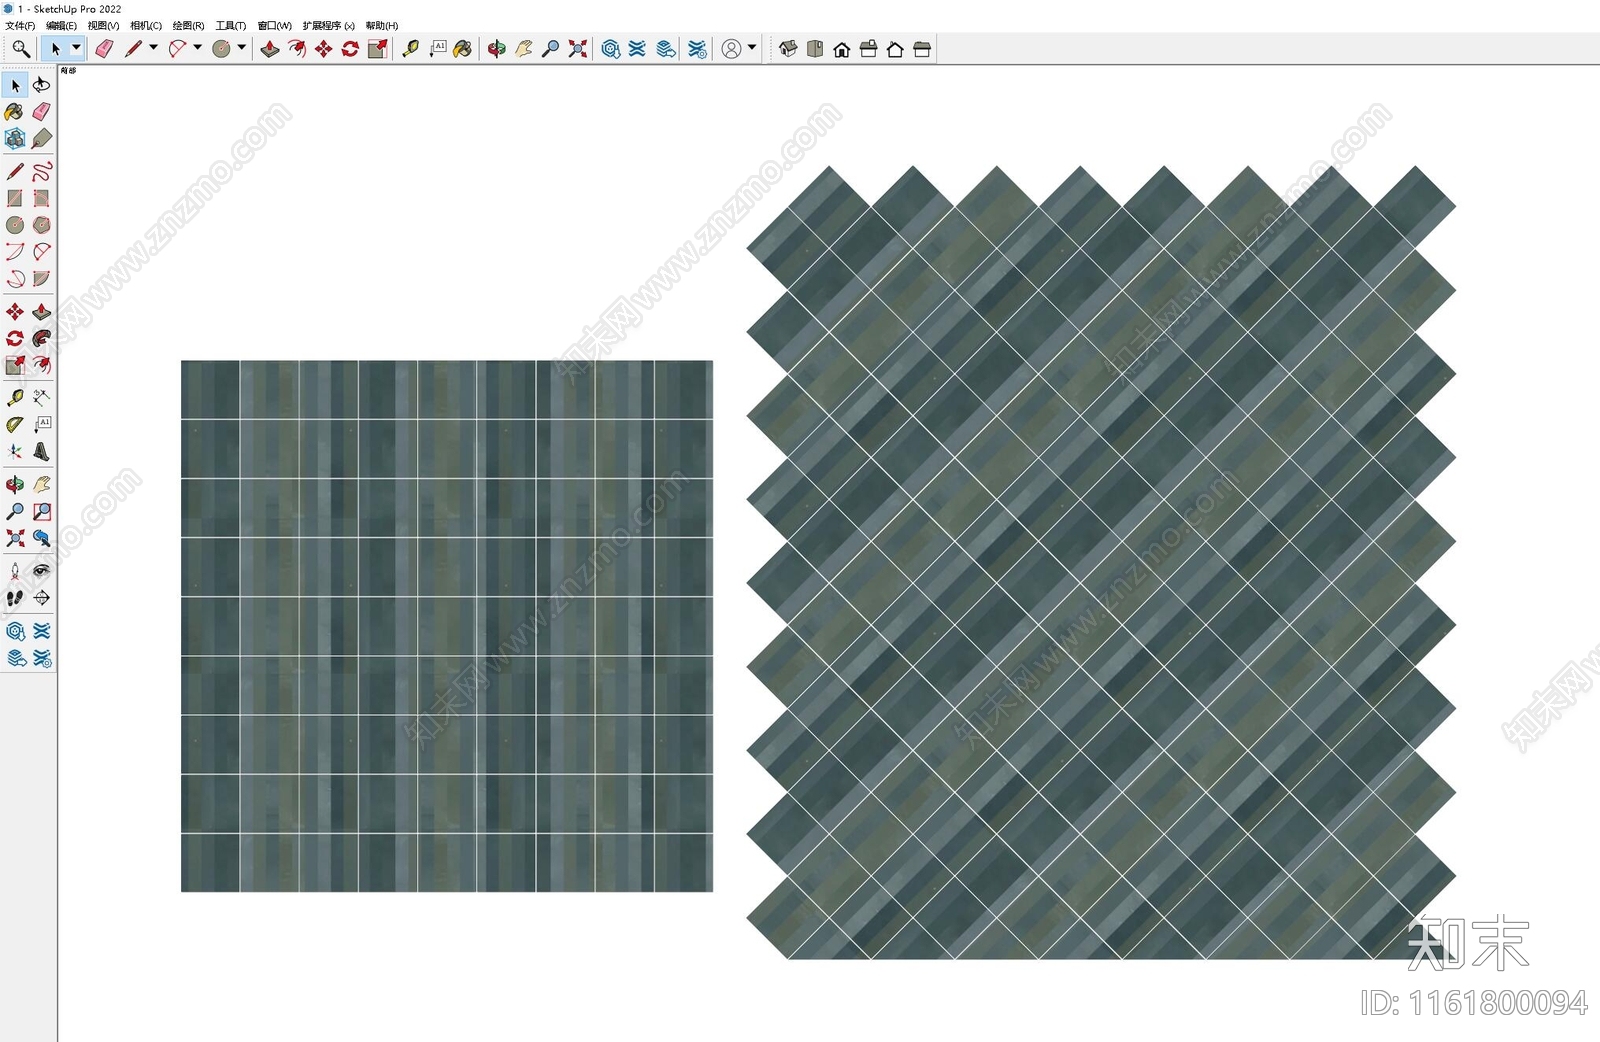Click the Search magnifier icon in top toolbar
This screenshot has height=1042, width=1600.
pos(20,48)
